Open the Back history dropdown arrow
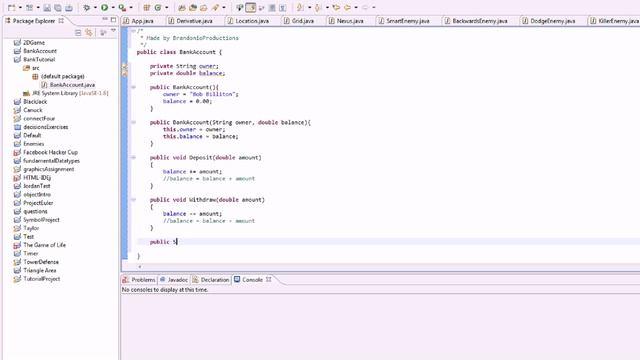Image resolution: width=640 pixels, height=360 pixels. 356,7
